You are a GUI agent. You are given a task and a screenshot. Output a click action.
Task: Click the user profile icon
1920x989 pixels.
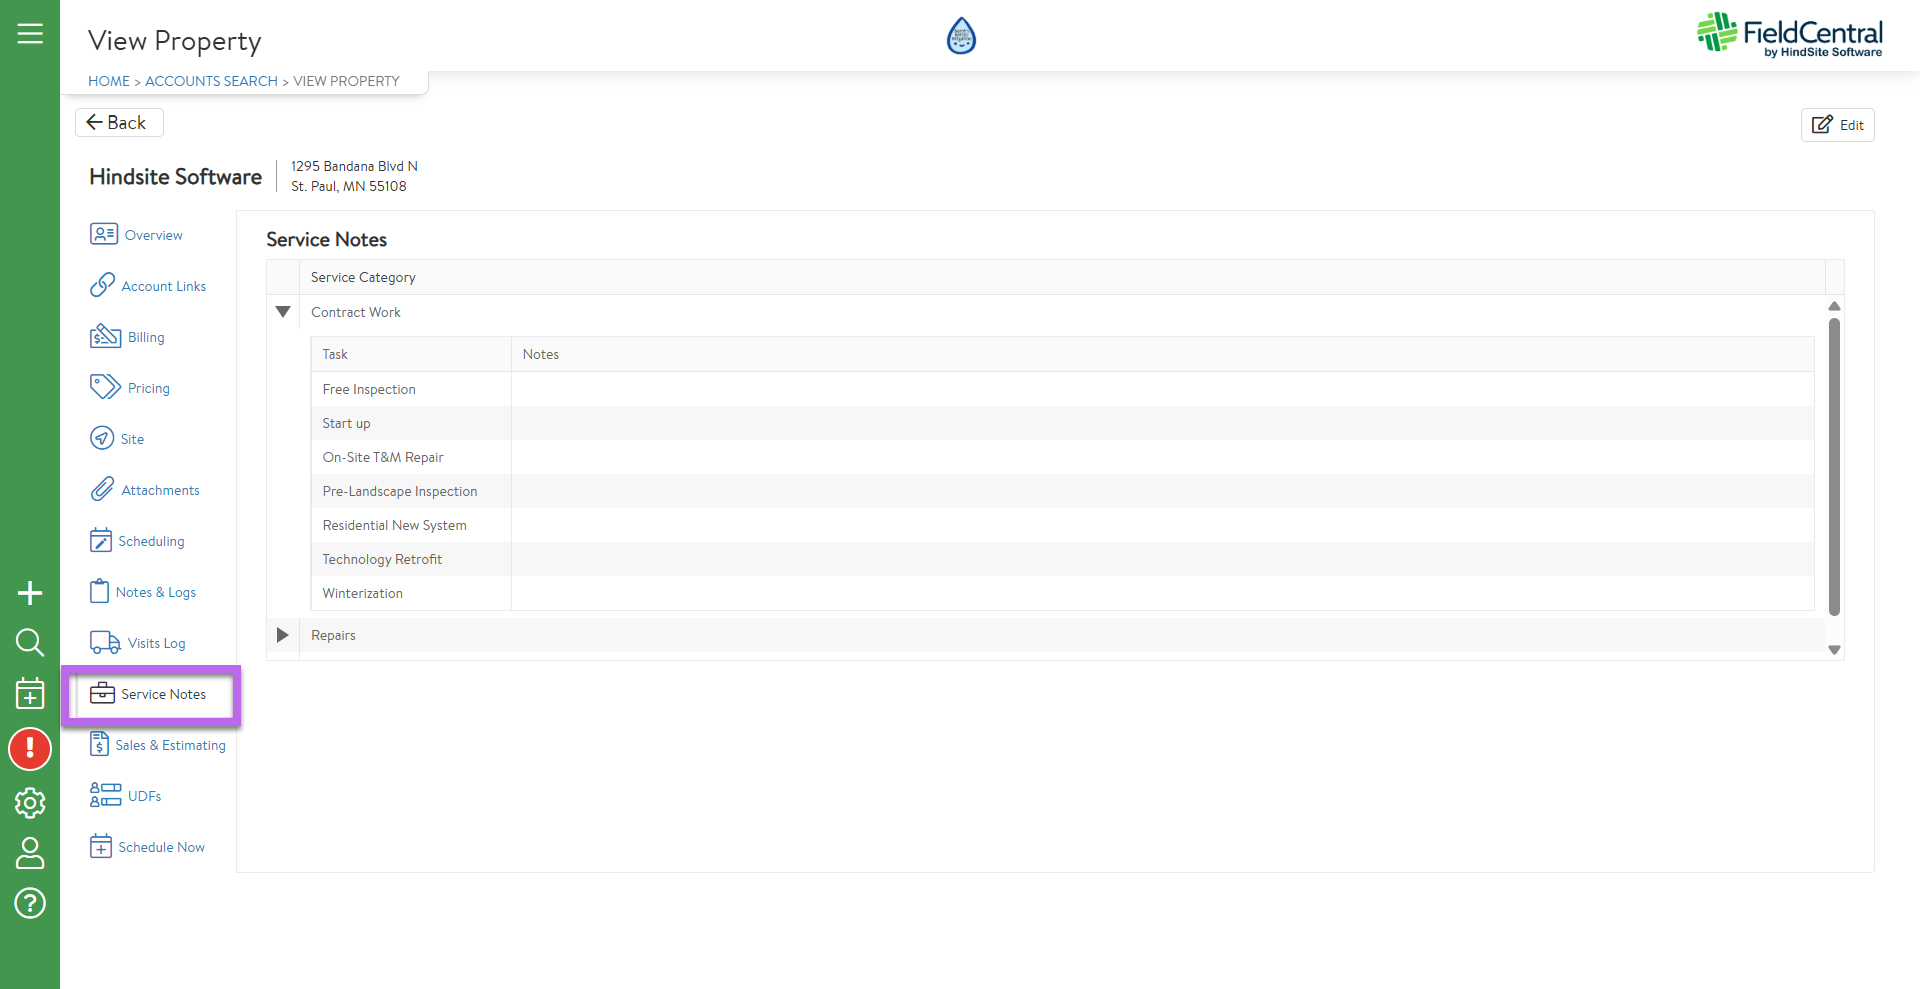[30, 853]
